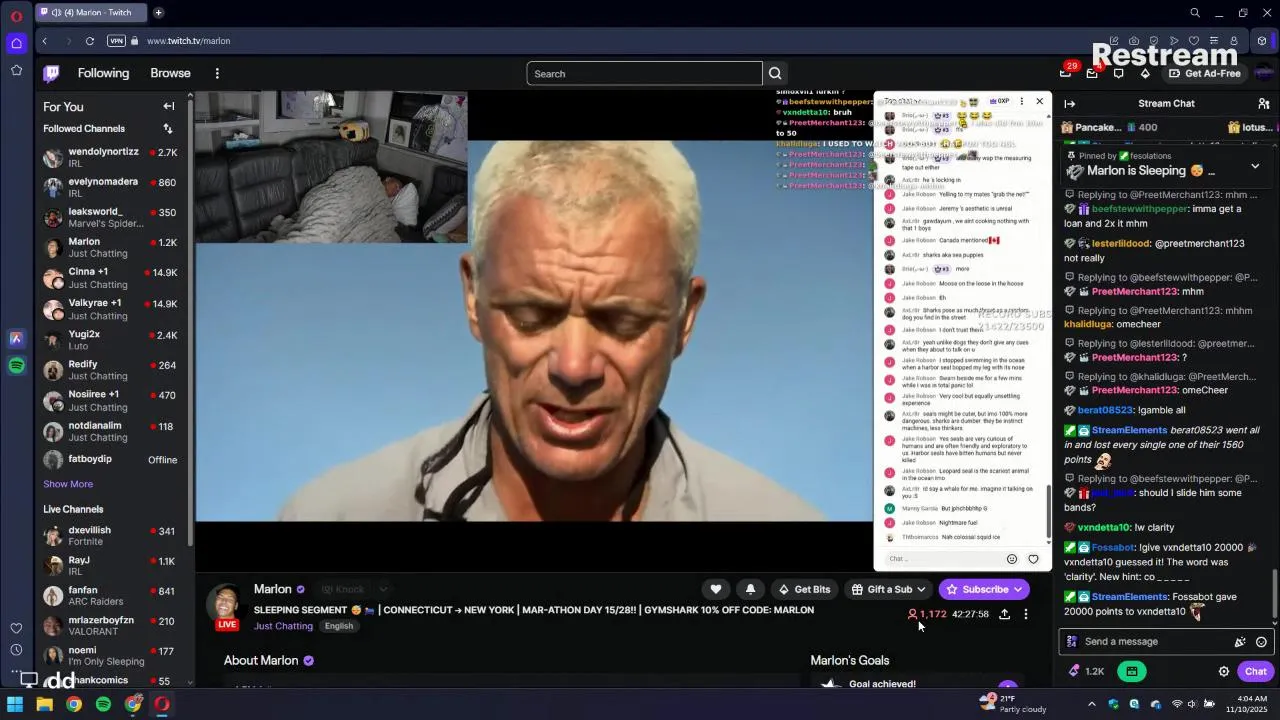Sort followed channels with arrows icon
The width and height of the screenshot is (1280, 720).
click(x=168, y=128)
